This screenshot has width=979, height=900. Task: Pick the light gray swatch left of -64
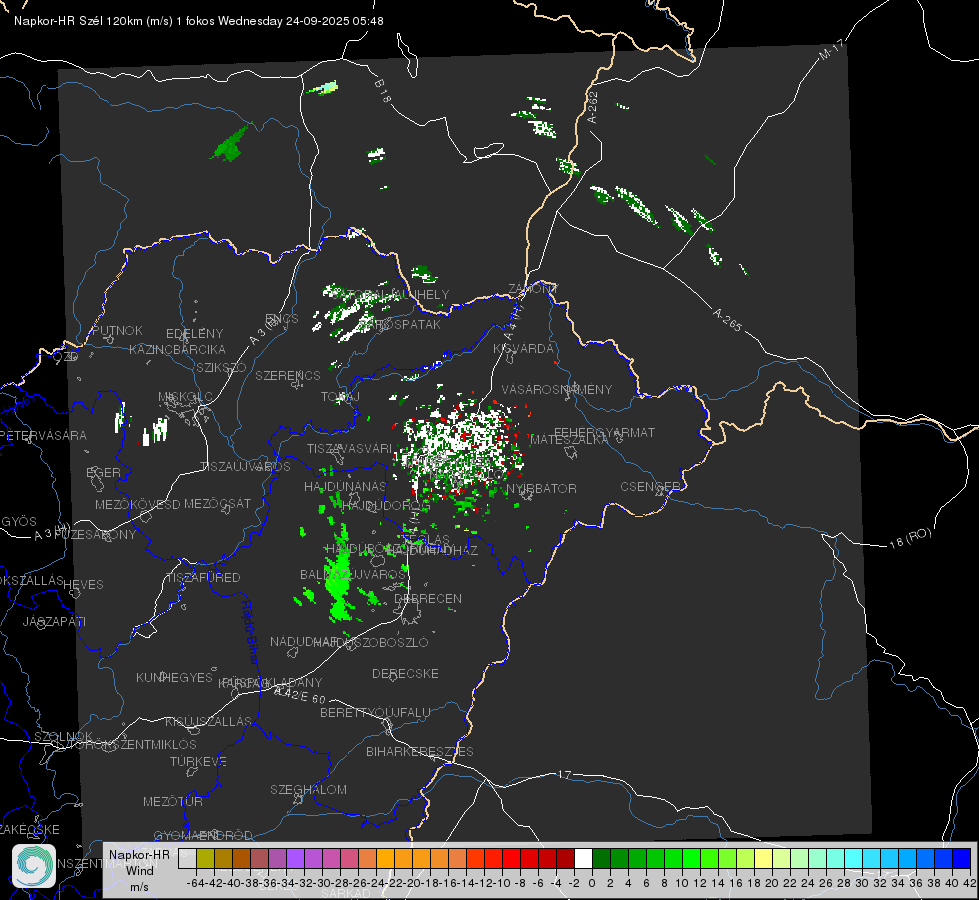187,858
